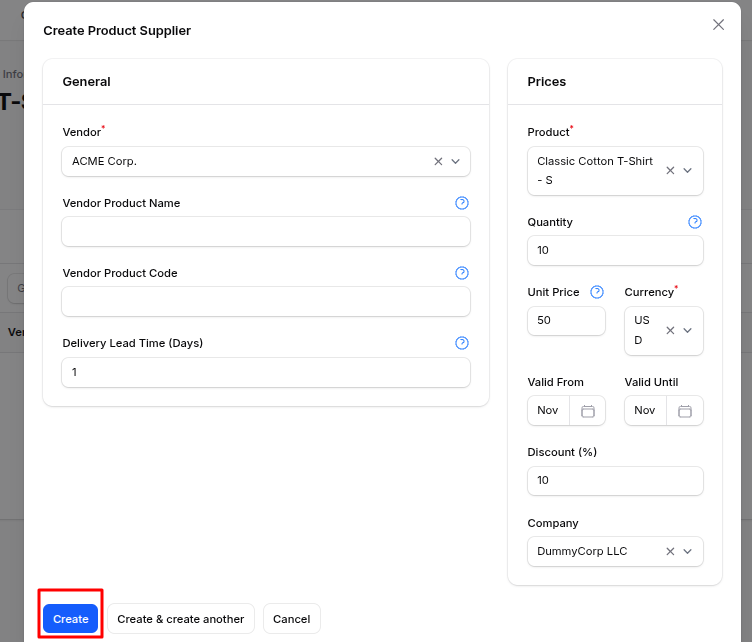
Task: Focus the Vendor Product Name field
Action: (x=266, y=232)
